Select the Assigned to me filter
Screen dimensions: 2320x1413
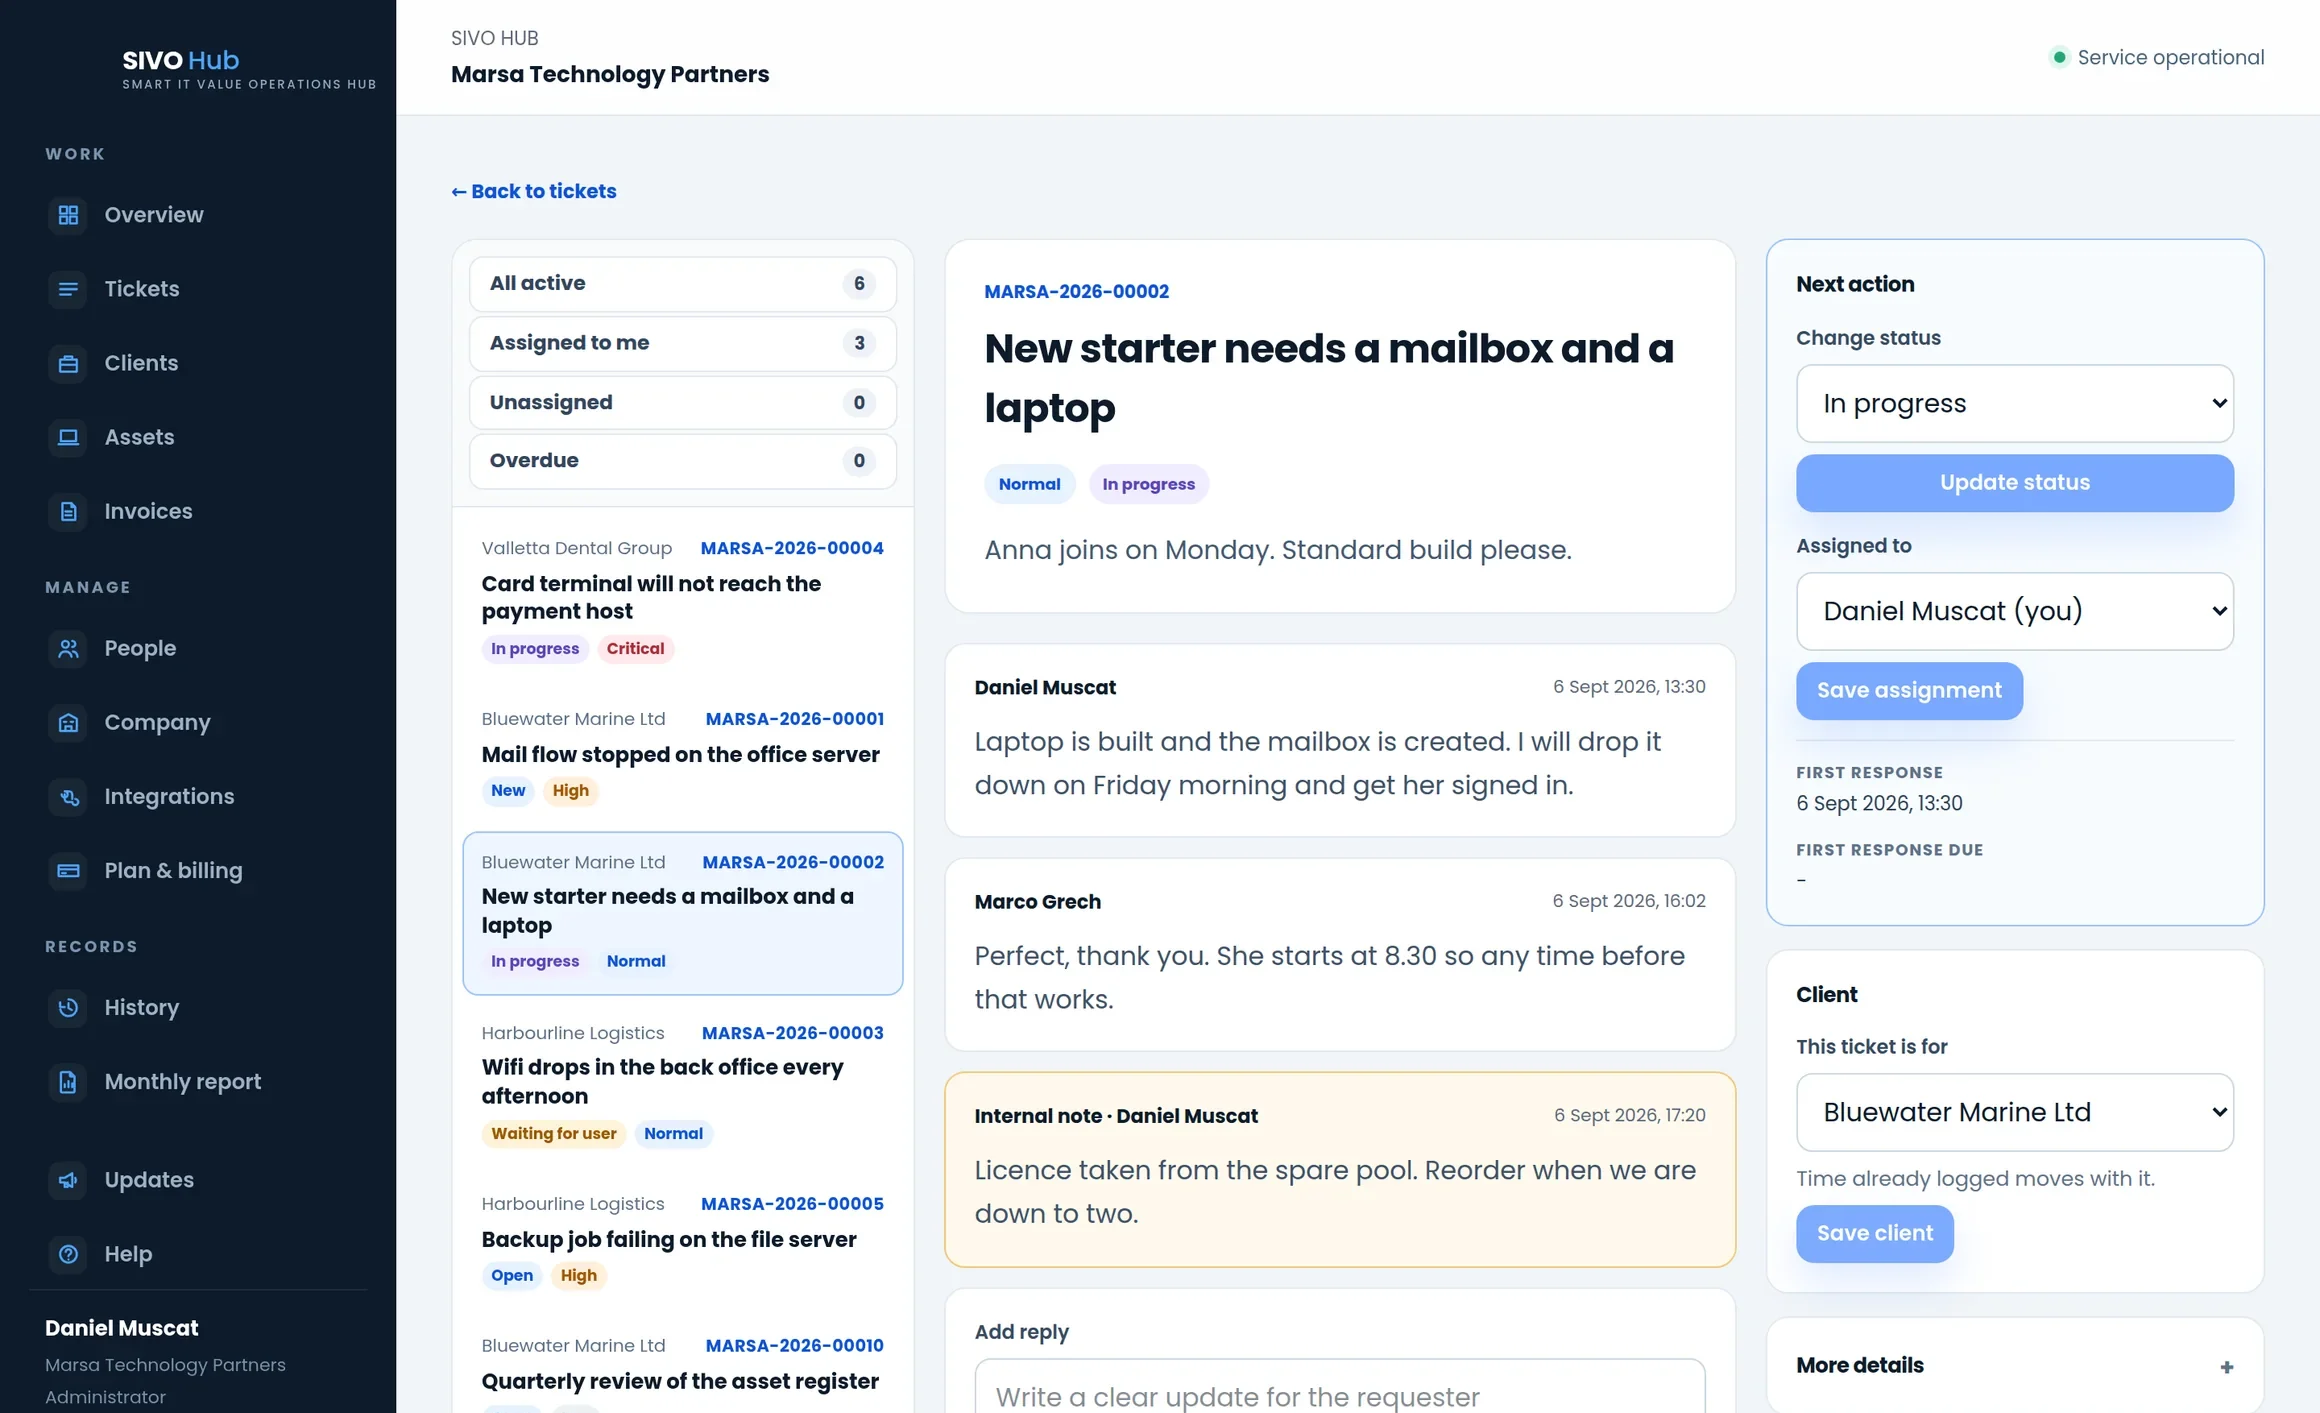pyautogui.click(x=682, y=343)
